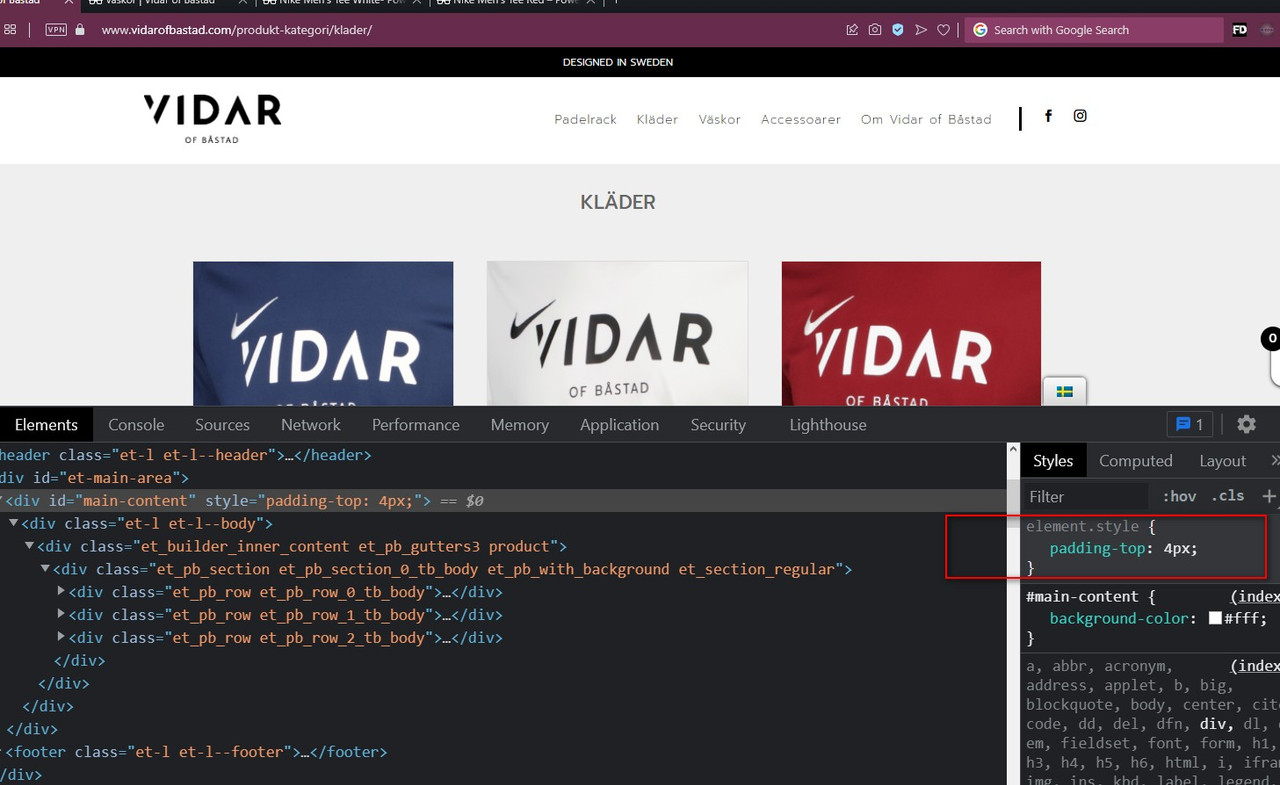
Task: Toggle the :hov element state panel
Action: pos(1179,496)
